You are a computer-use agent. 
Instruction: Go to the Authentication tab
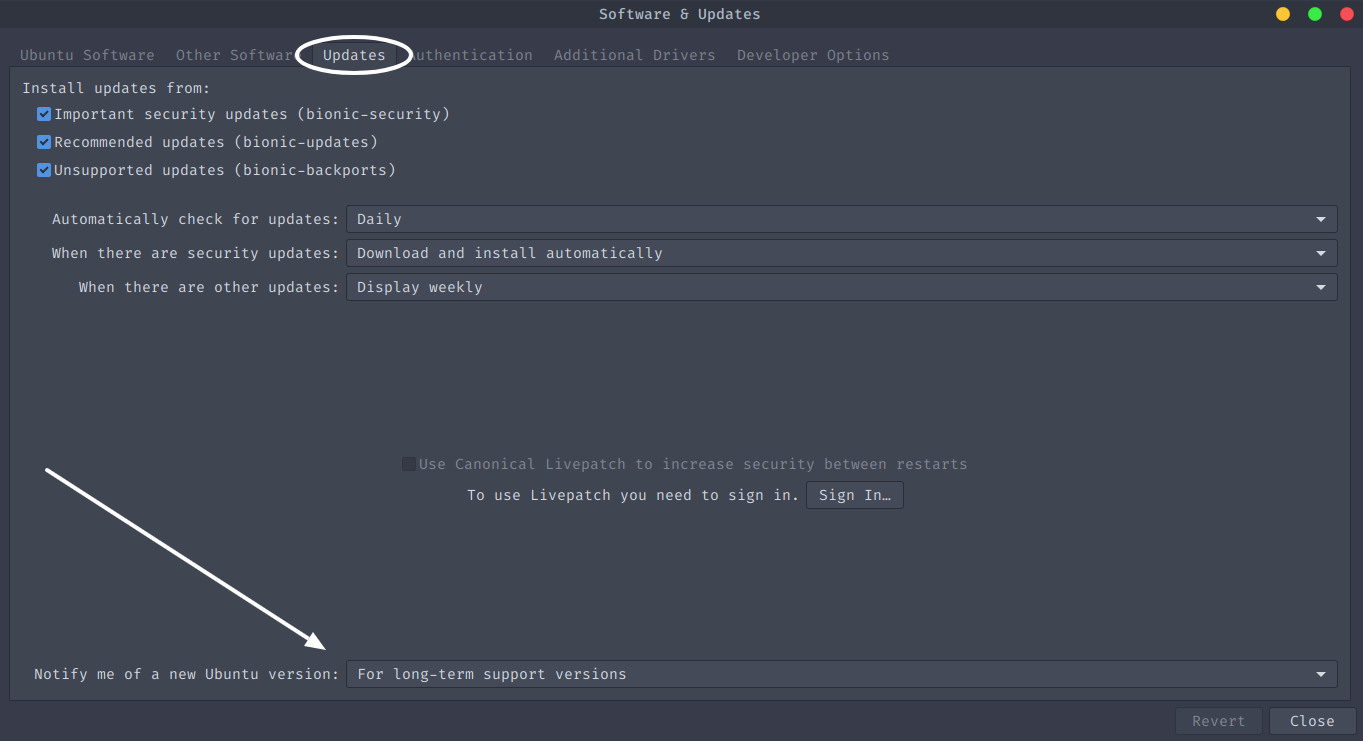pyautogui.click(x=470, y=55)
